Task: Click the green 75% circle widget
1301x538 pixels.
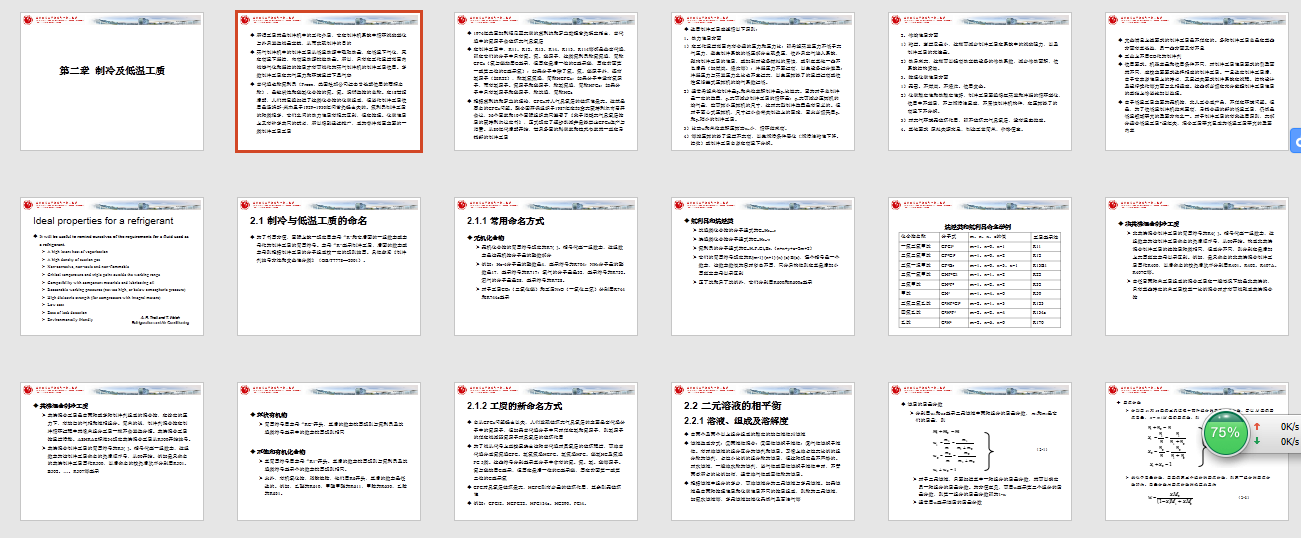Action: point(1225,433)
